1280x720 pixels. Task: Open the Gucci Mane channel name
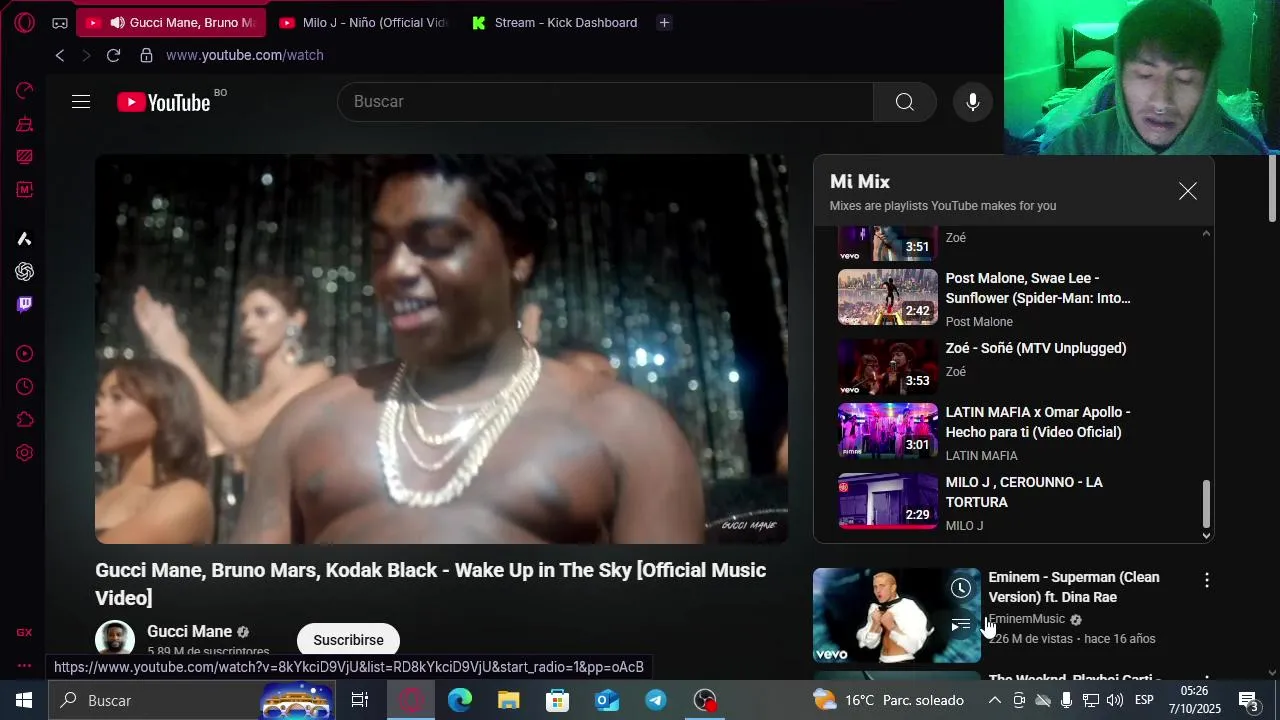pyautogui.click(x=189, y=631)
